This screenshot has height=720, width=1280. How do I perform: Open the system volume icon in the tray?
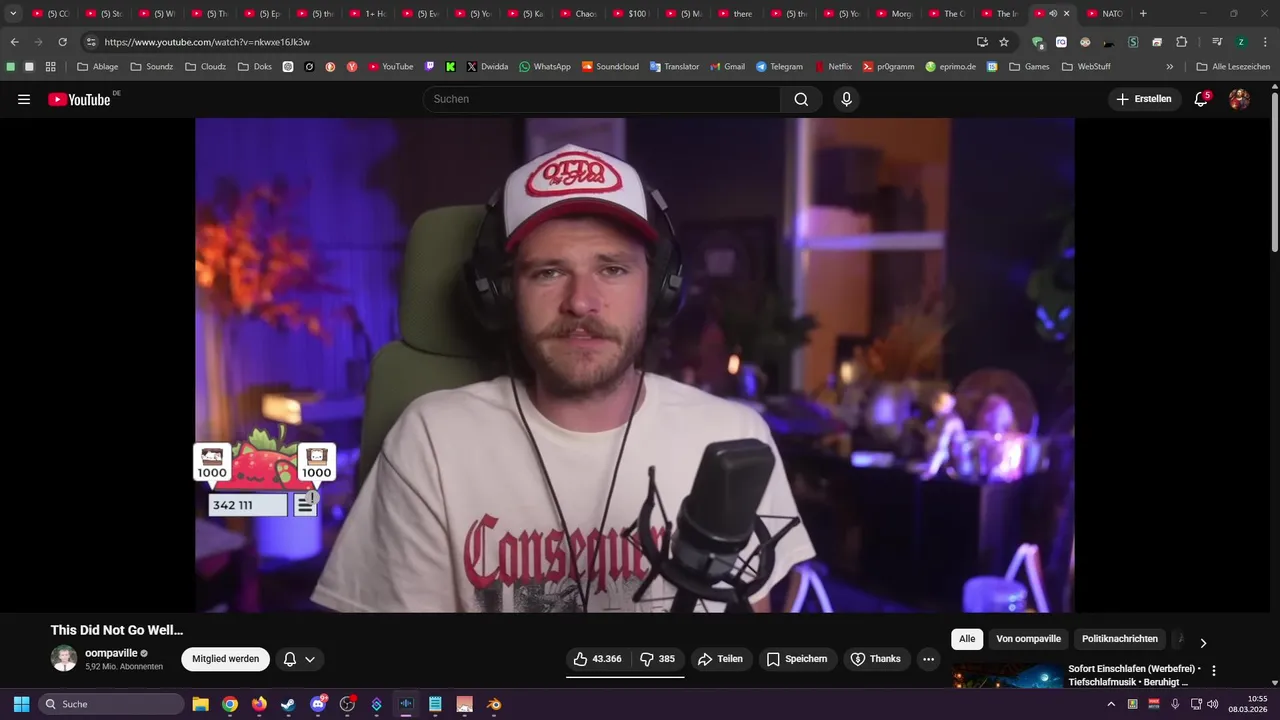pyautogui.click(x=1212, y=704)
